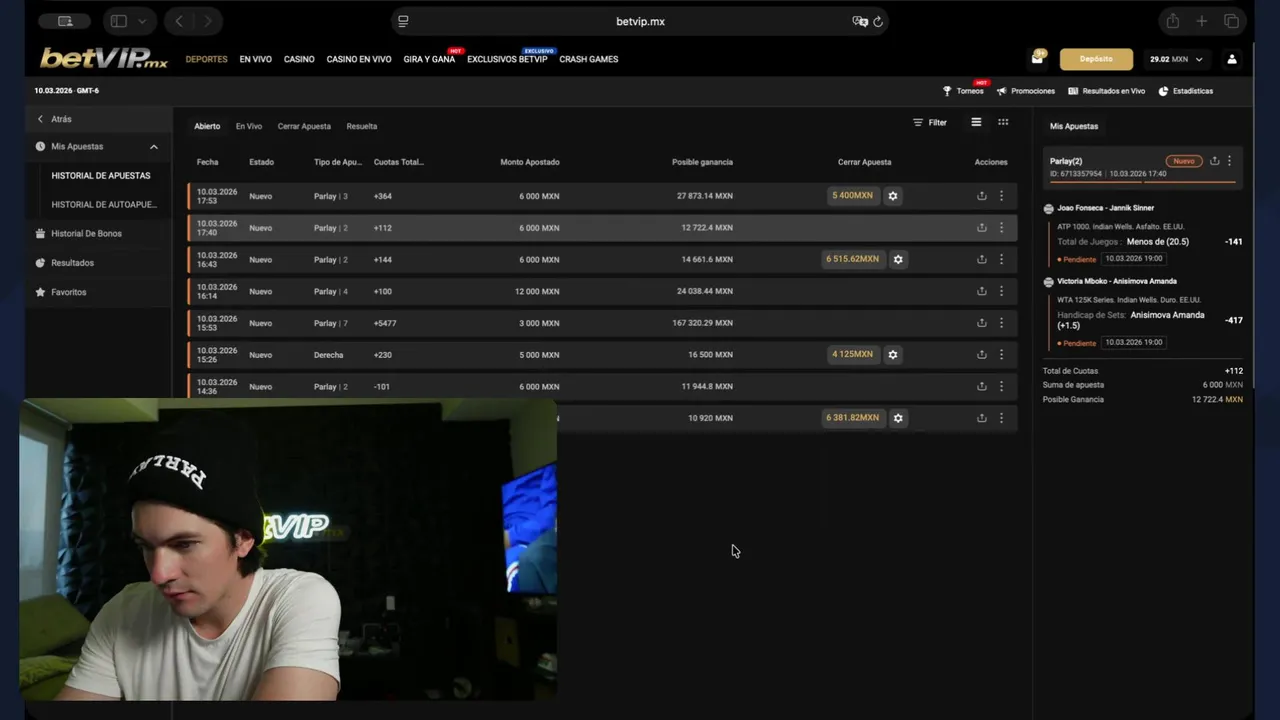Open the sidebar options dropdown arrow

click(x=142, y=21)
